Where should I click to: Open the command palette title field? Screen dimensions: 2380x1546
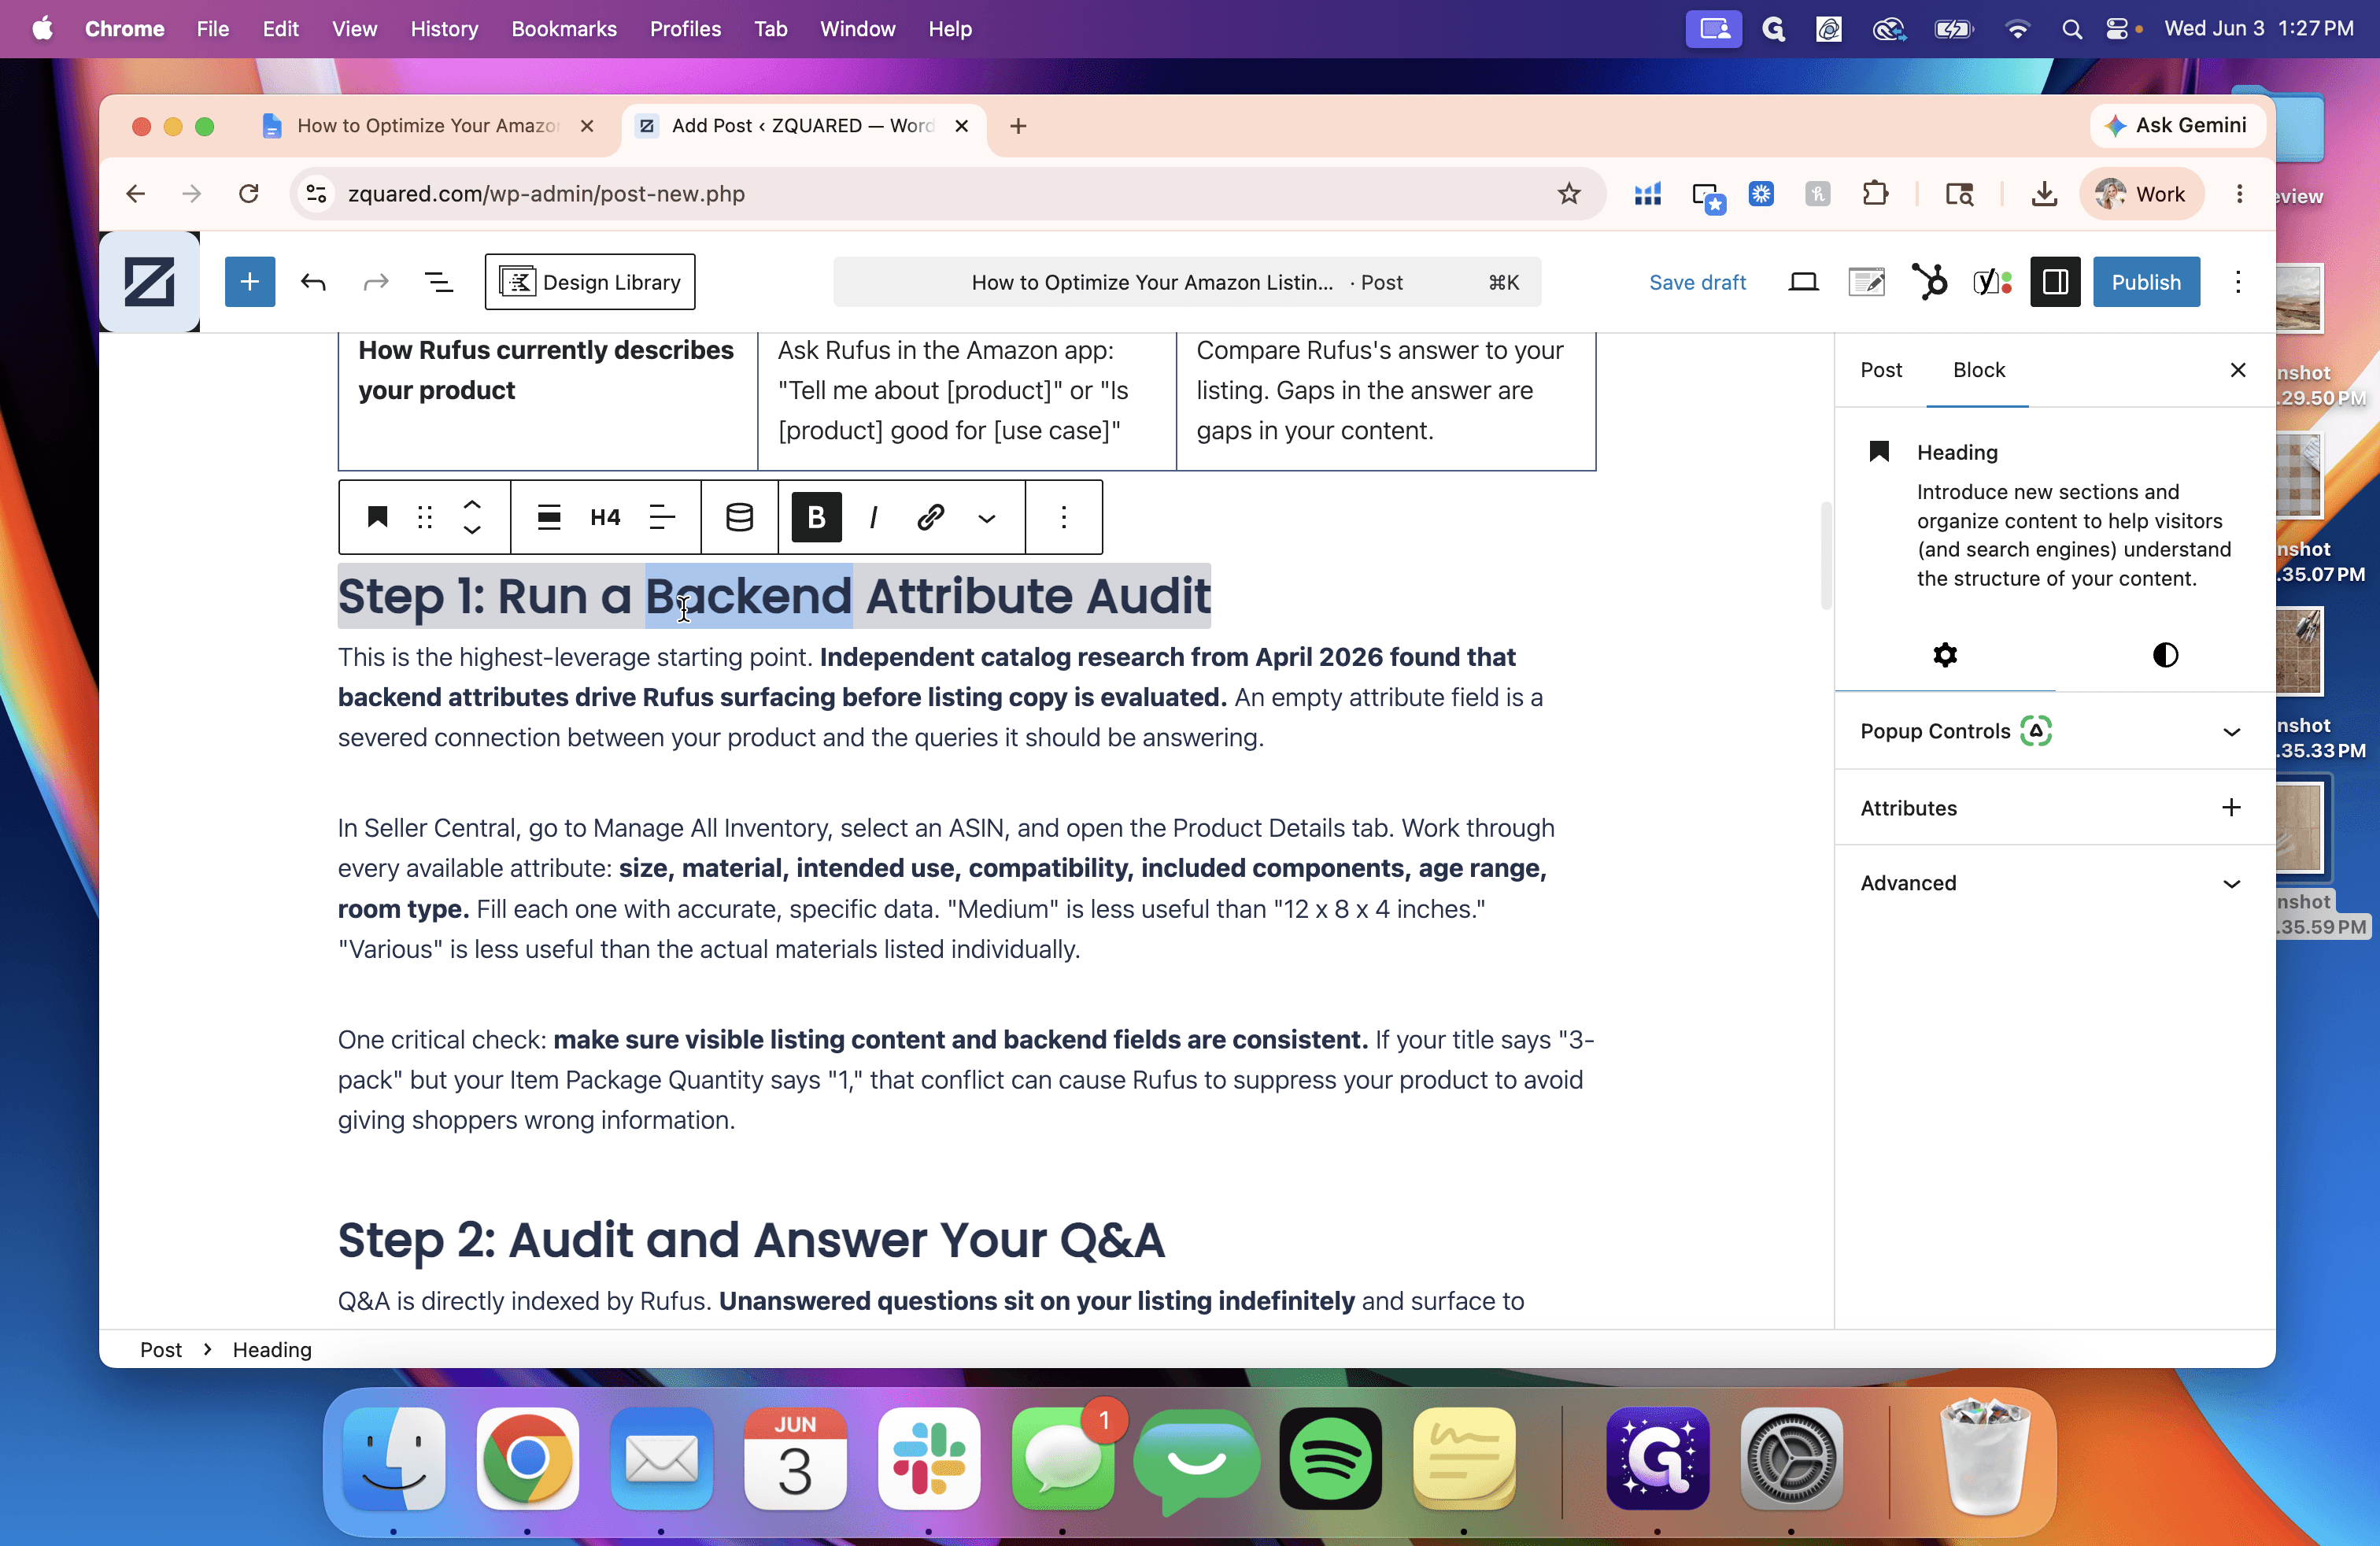[1187, 282]
